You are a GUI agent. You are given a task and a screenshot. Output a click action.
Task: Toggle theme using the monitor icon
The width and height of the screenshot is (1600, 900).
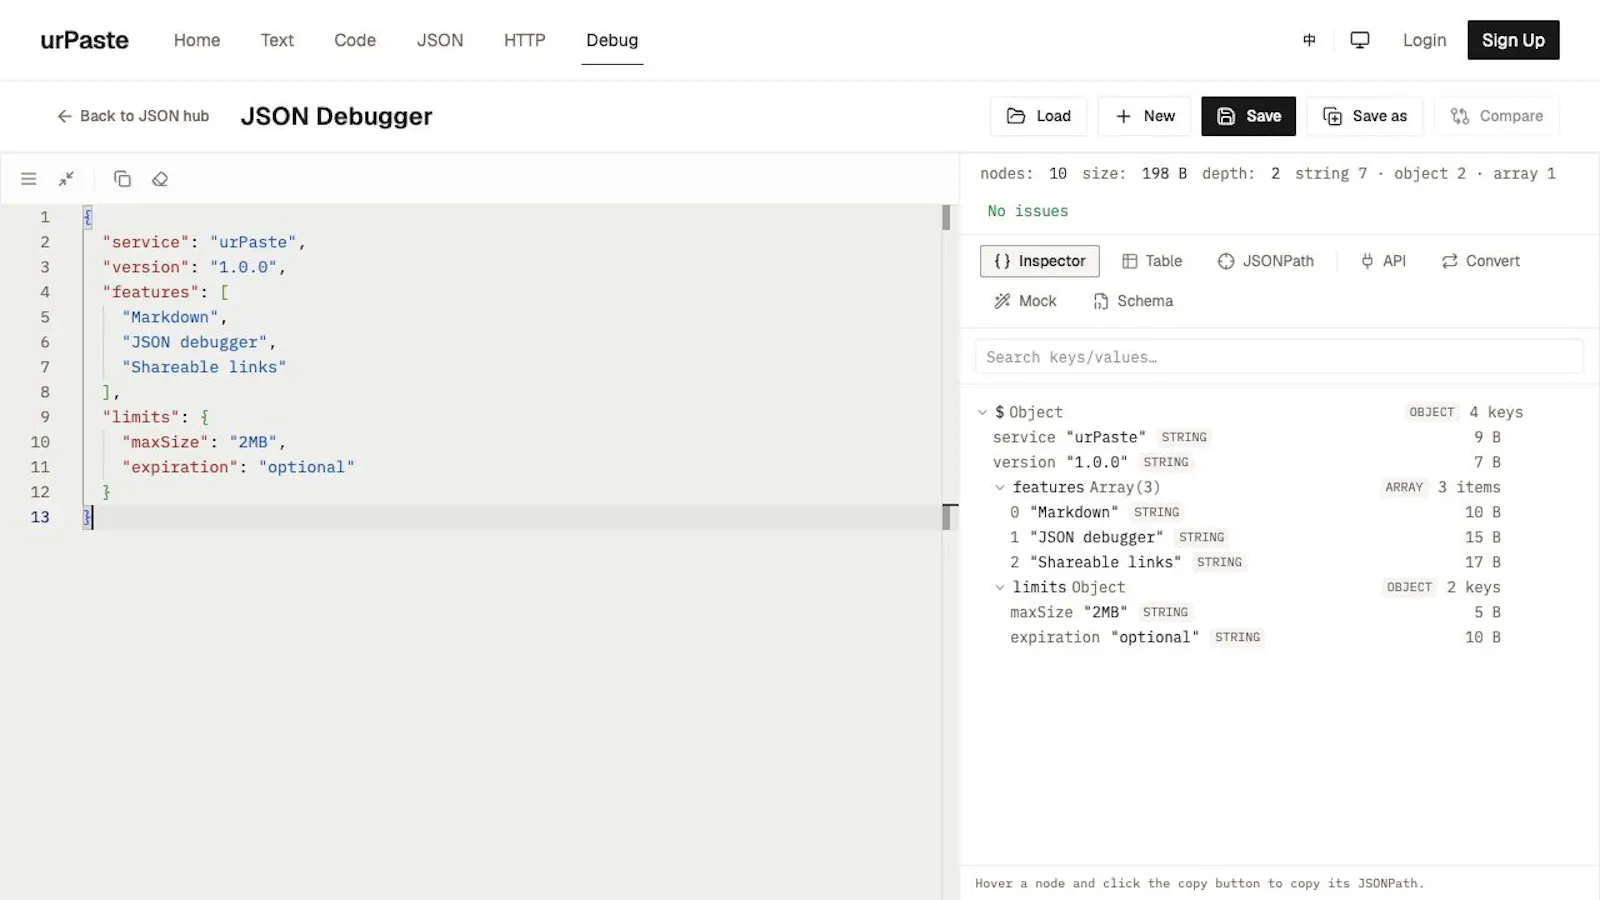point(1360,40)
